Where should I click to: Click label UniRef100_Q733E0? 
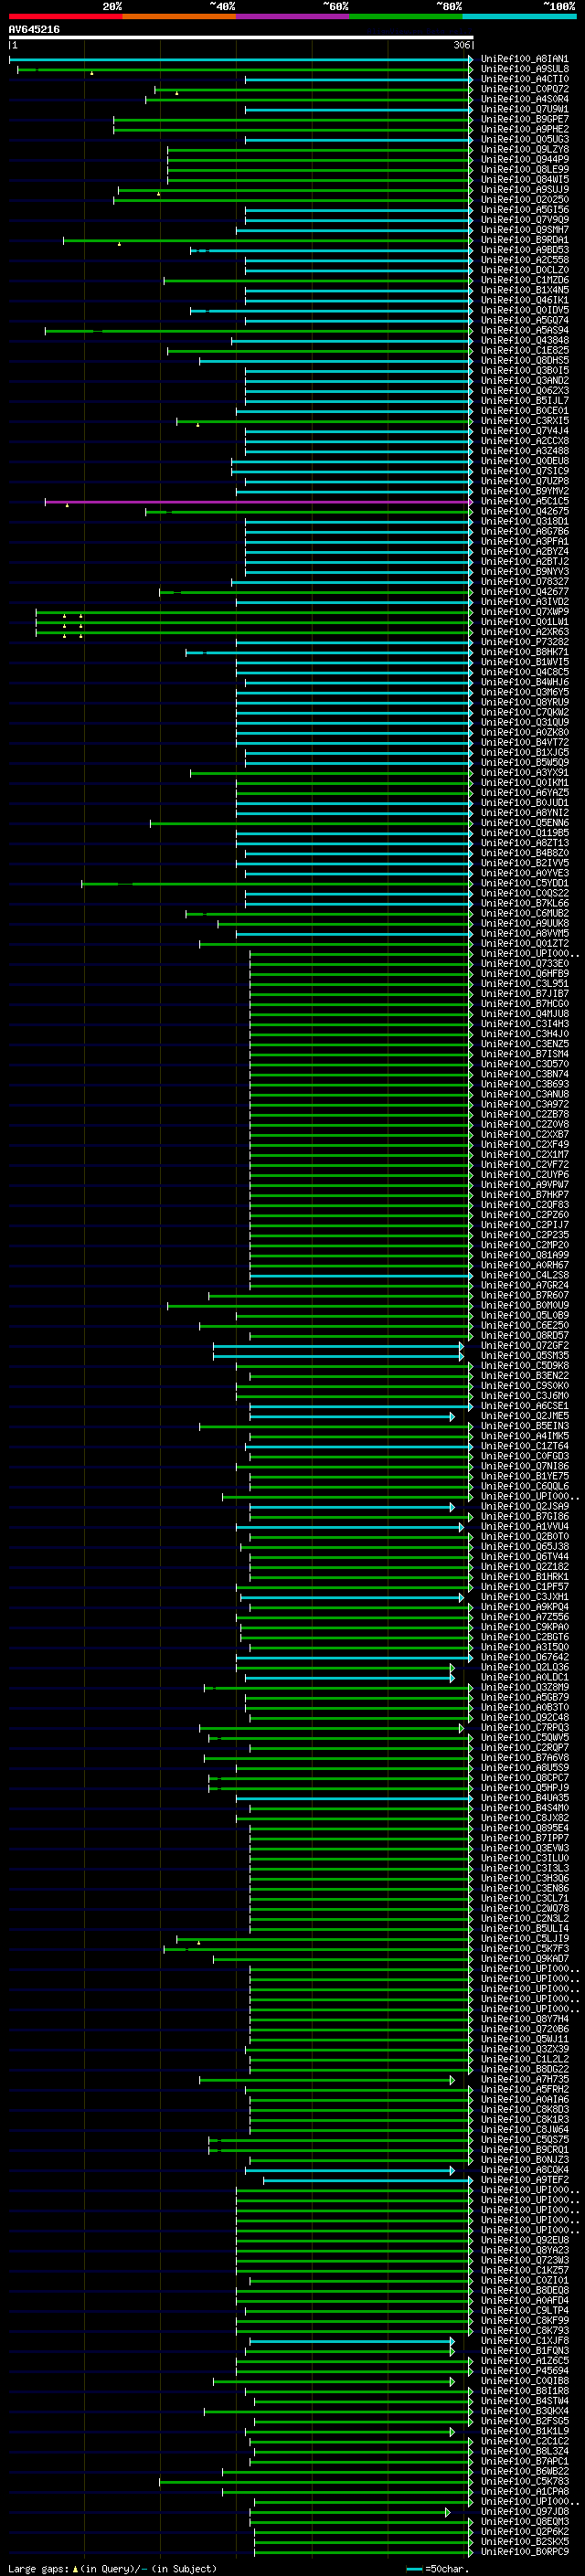[x=524, y=964]
